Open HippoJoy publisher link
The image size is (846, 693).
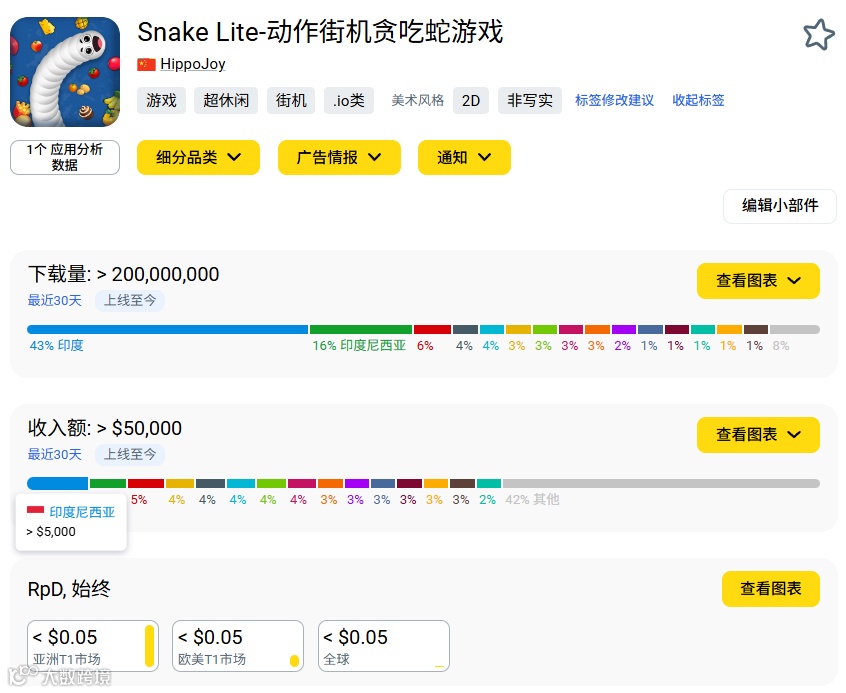tap(193, 64)
